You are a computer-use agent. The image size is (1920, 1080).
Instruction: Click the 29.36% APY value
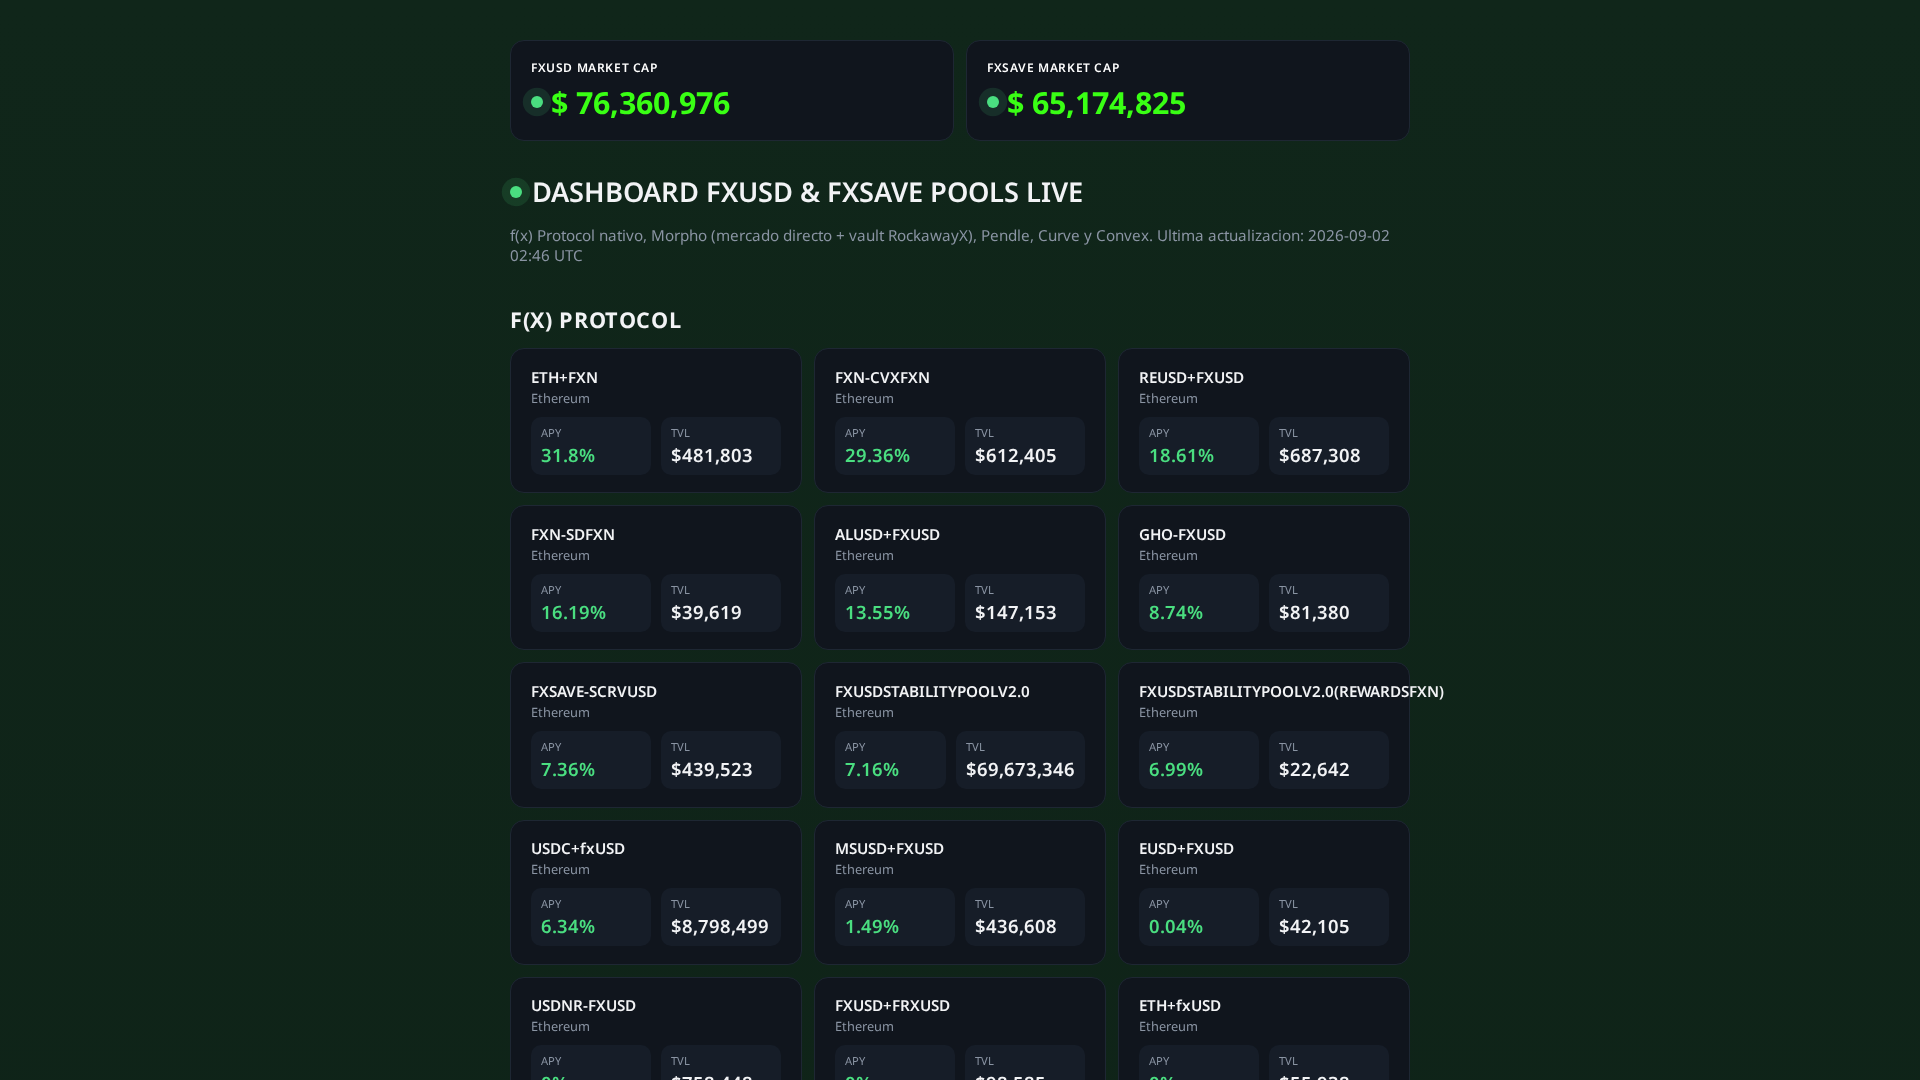pyautogui.click(x=878, y=455)
